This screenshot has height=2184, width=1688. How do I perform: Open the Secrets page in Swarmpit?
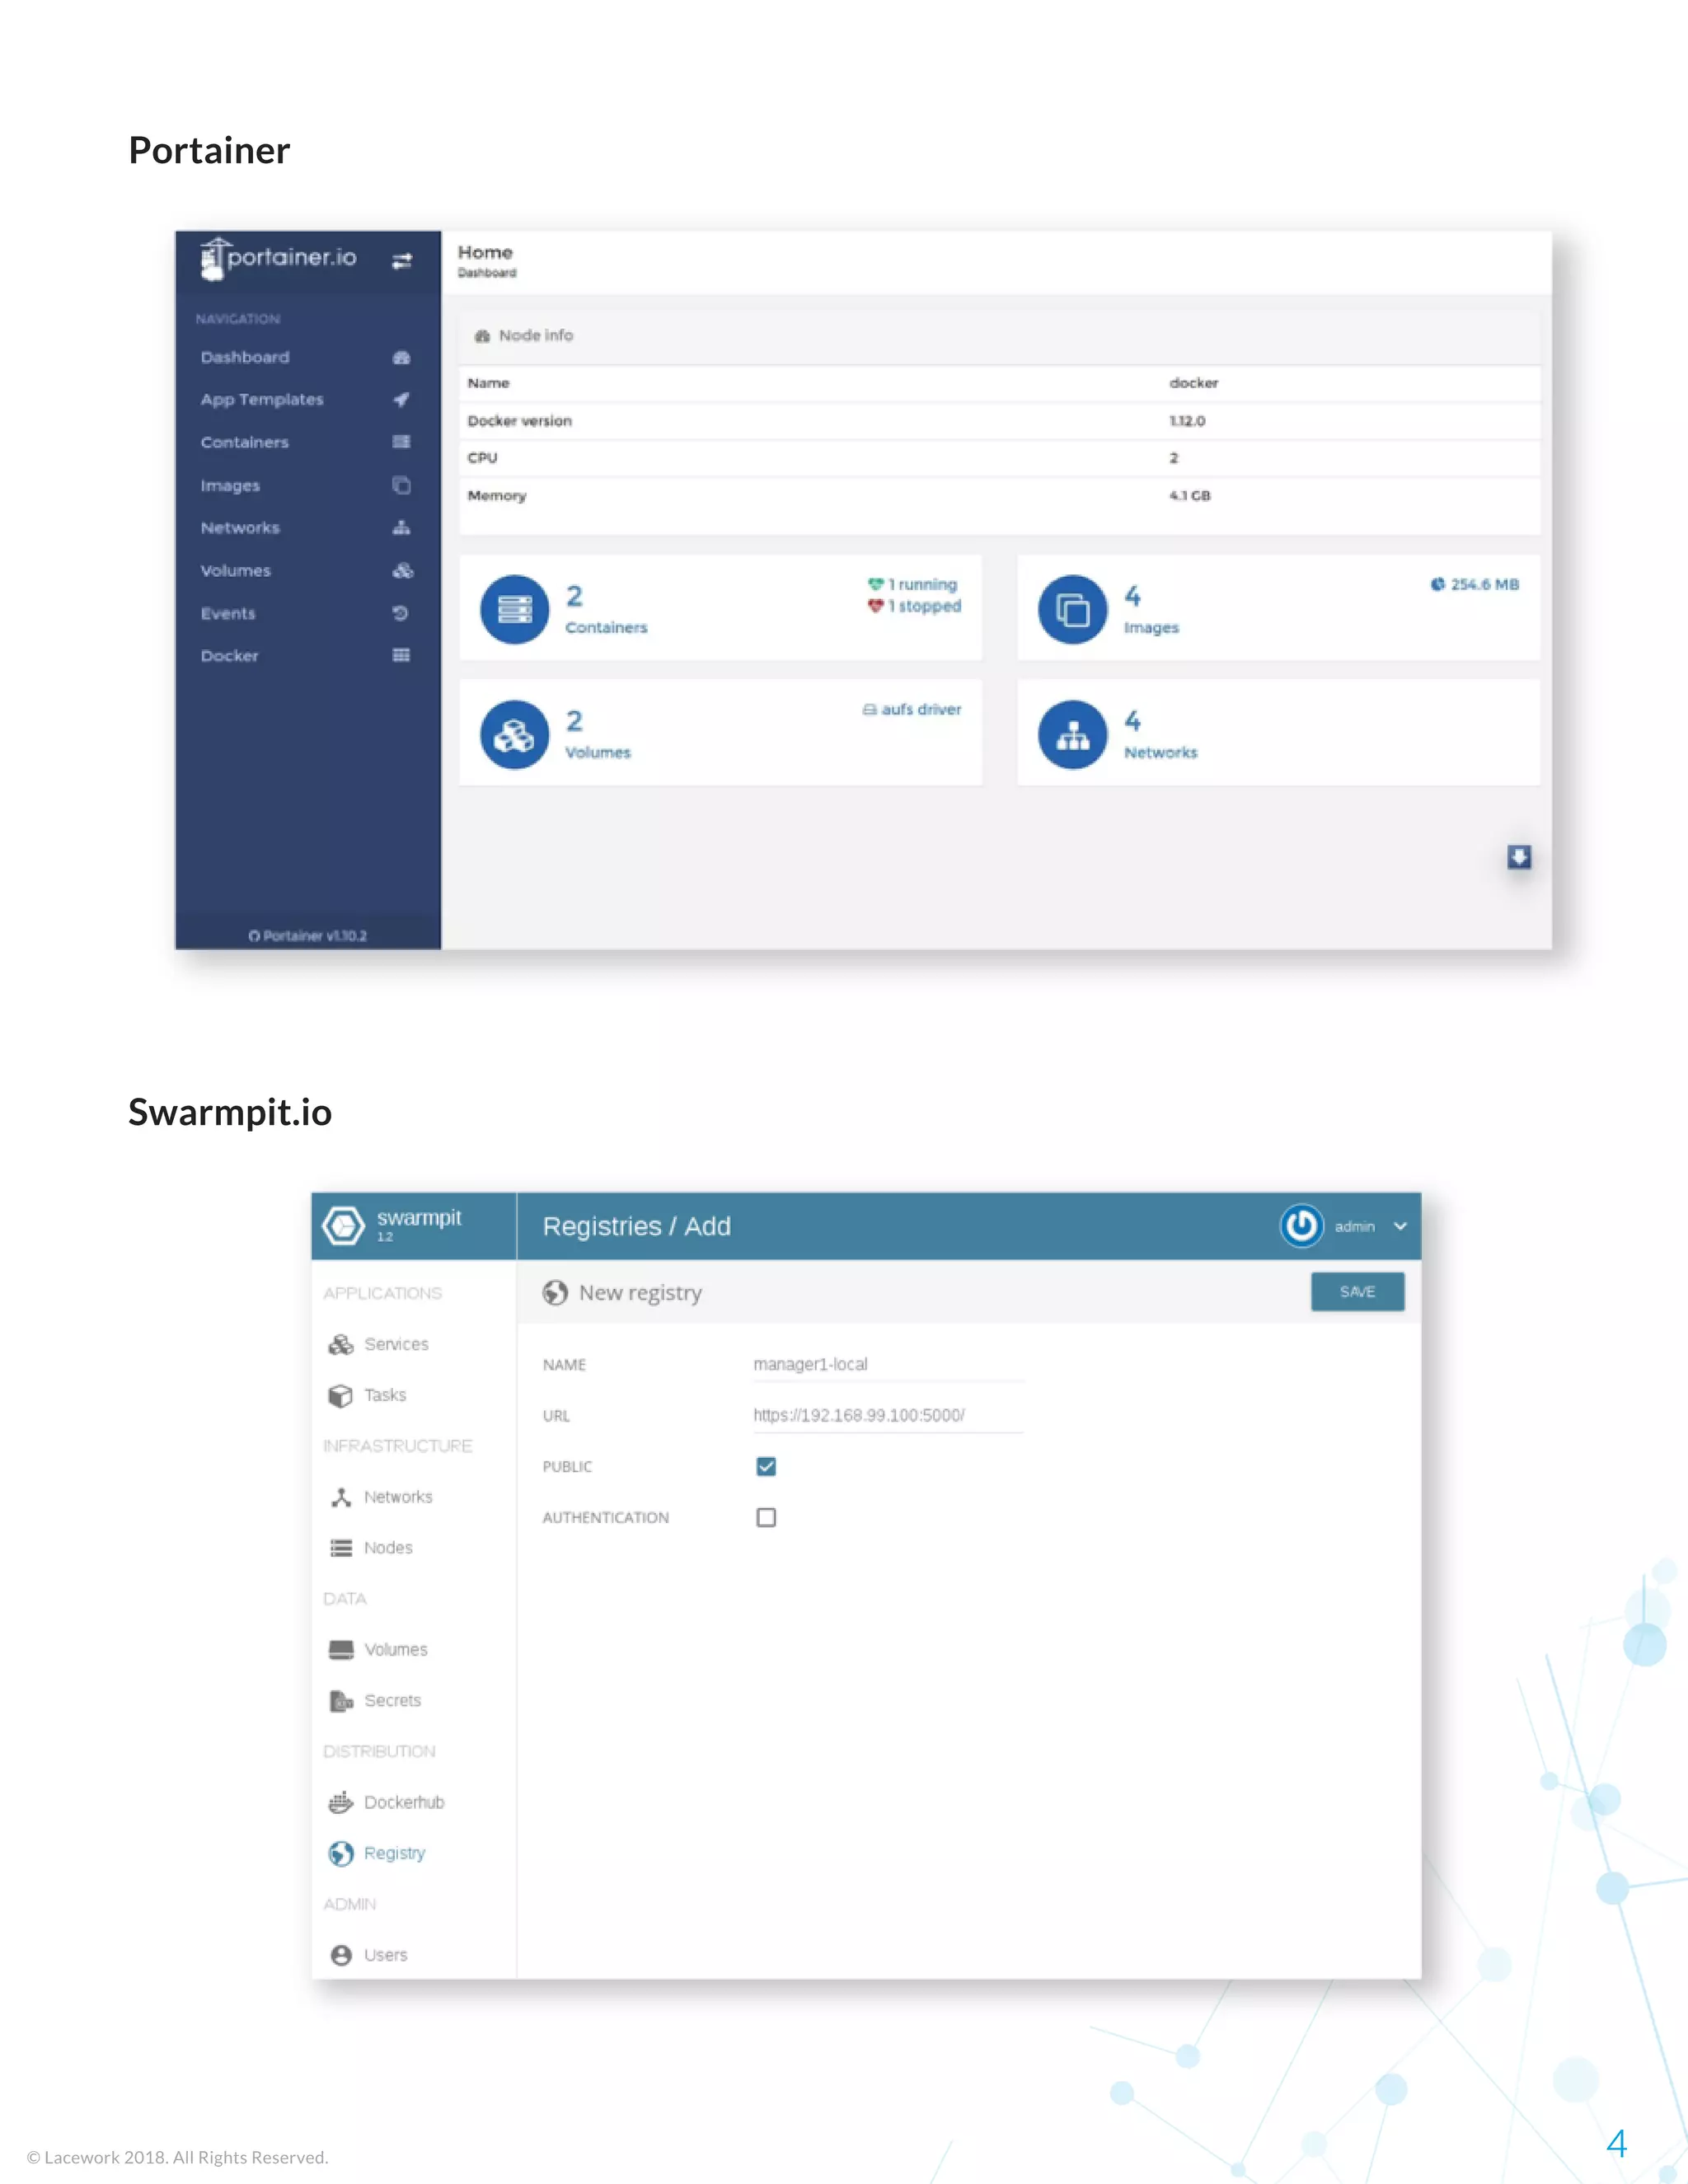(392, 1700)
